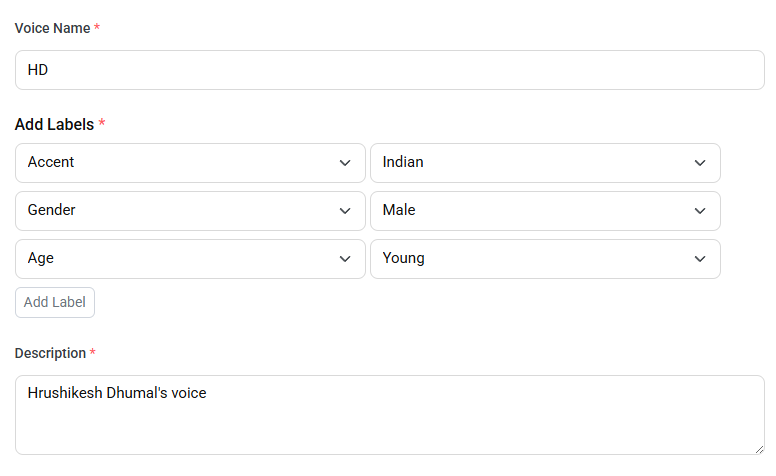Screen dimensions: 776x476
Task: Click the chevron arrow in the Gender dropdown
Action: tap(345, 211)
